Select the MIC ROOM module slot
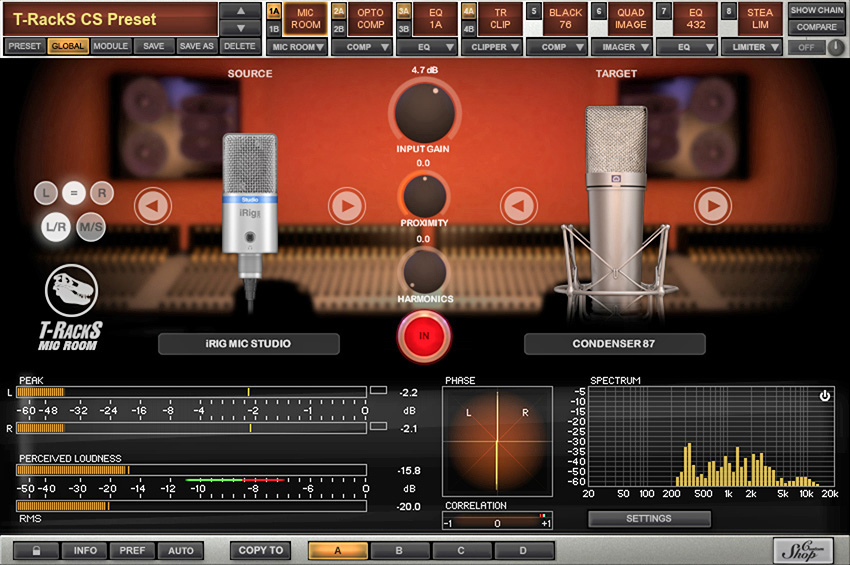The height and width of the screenshot is (565, 850). (x=305, y=19)
